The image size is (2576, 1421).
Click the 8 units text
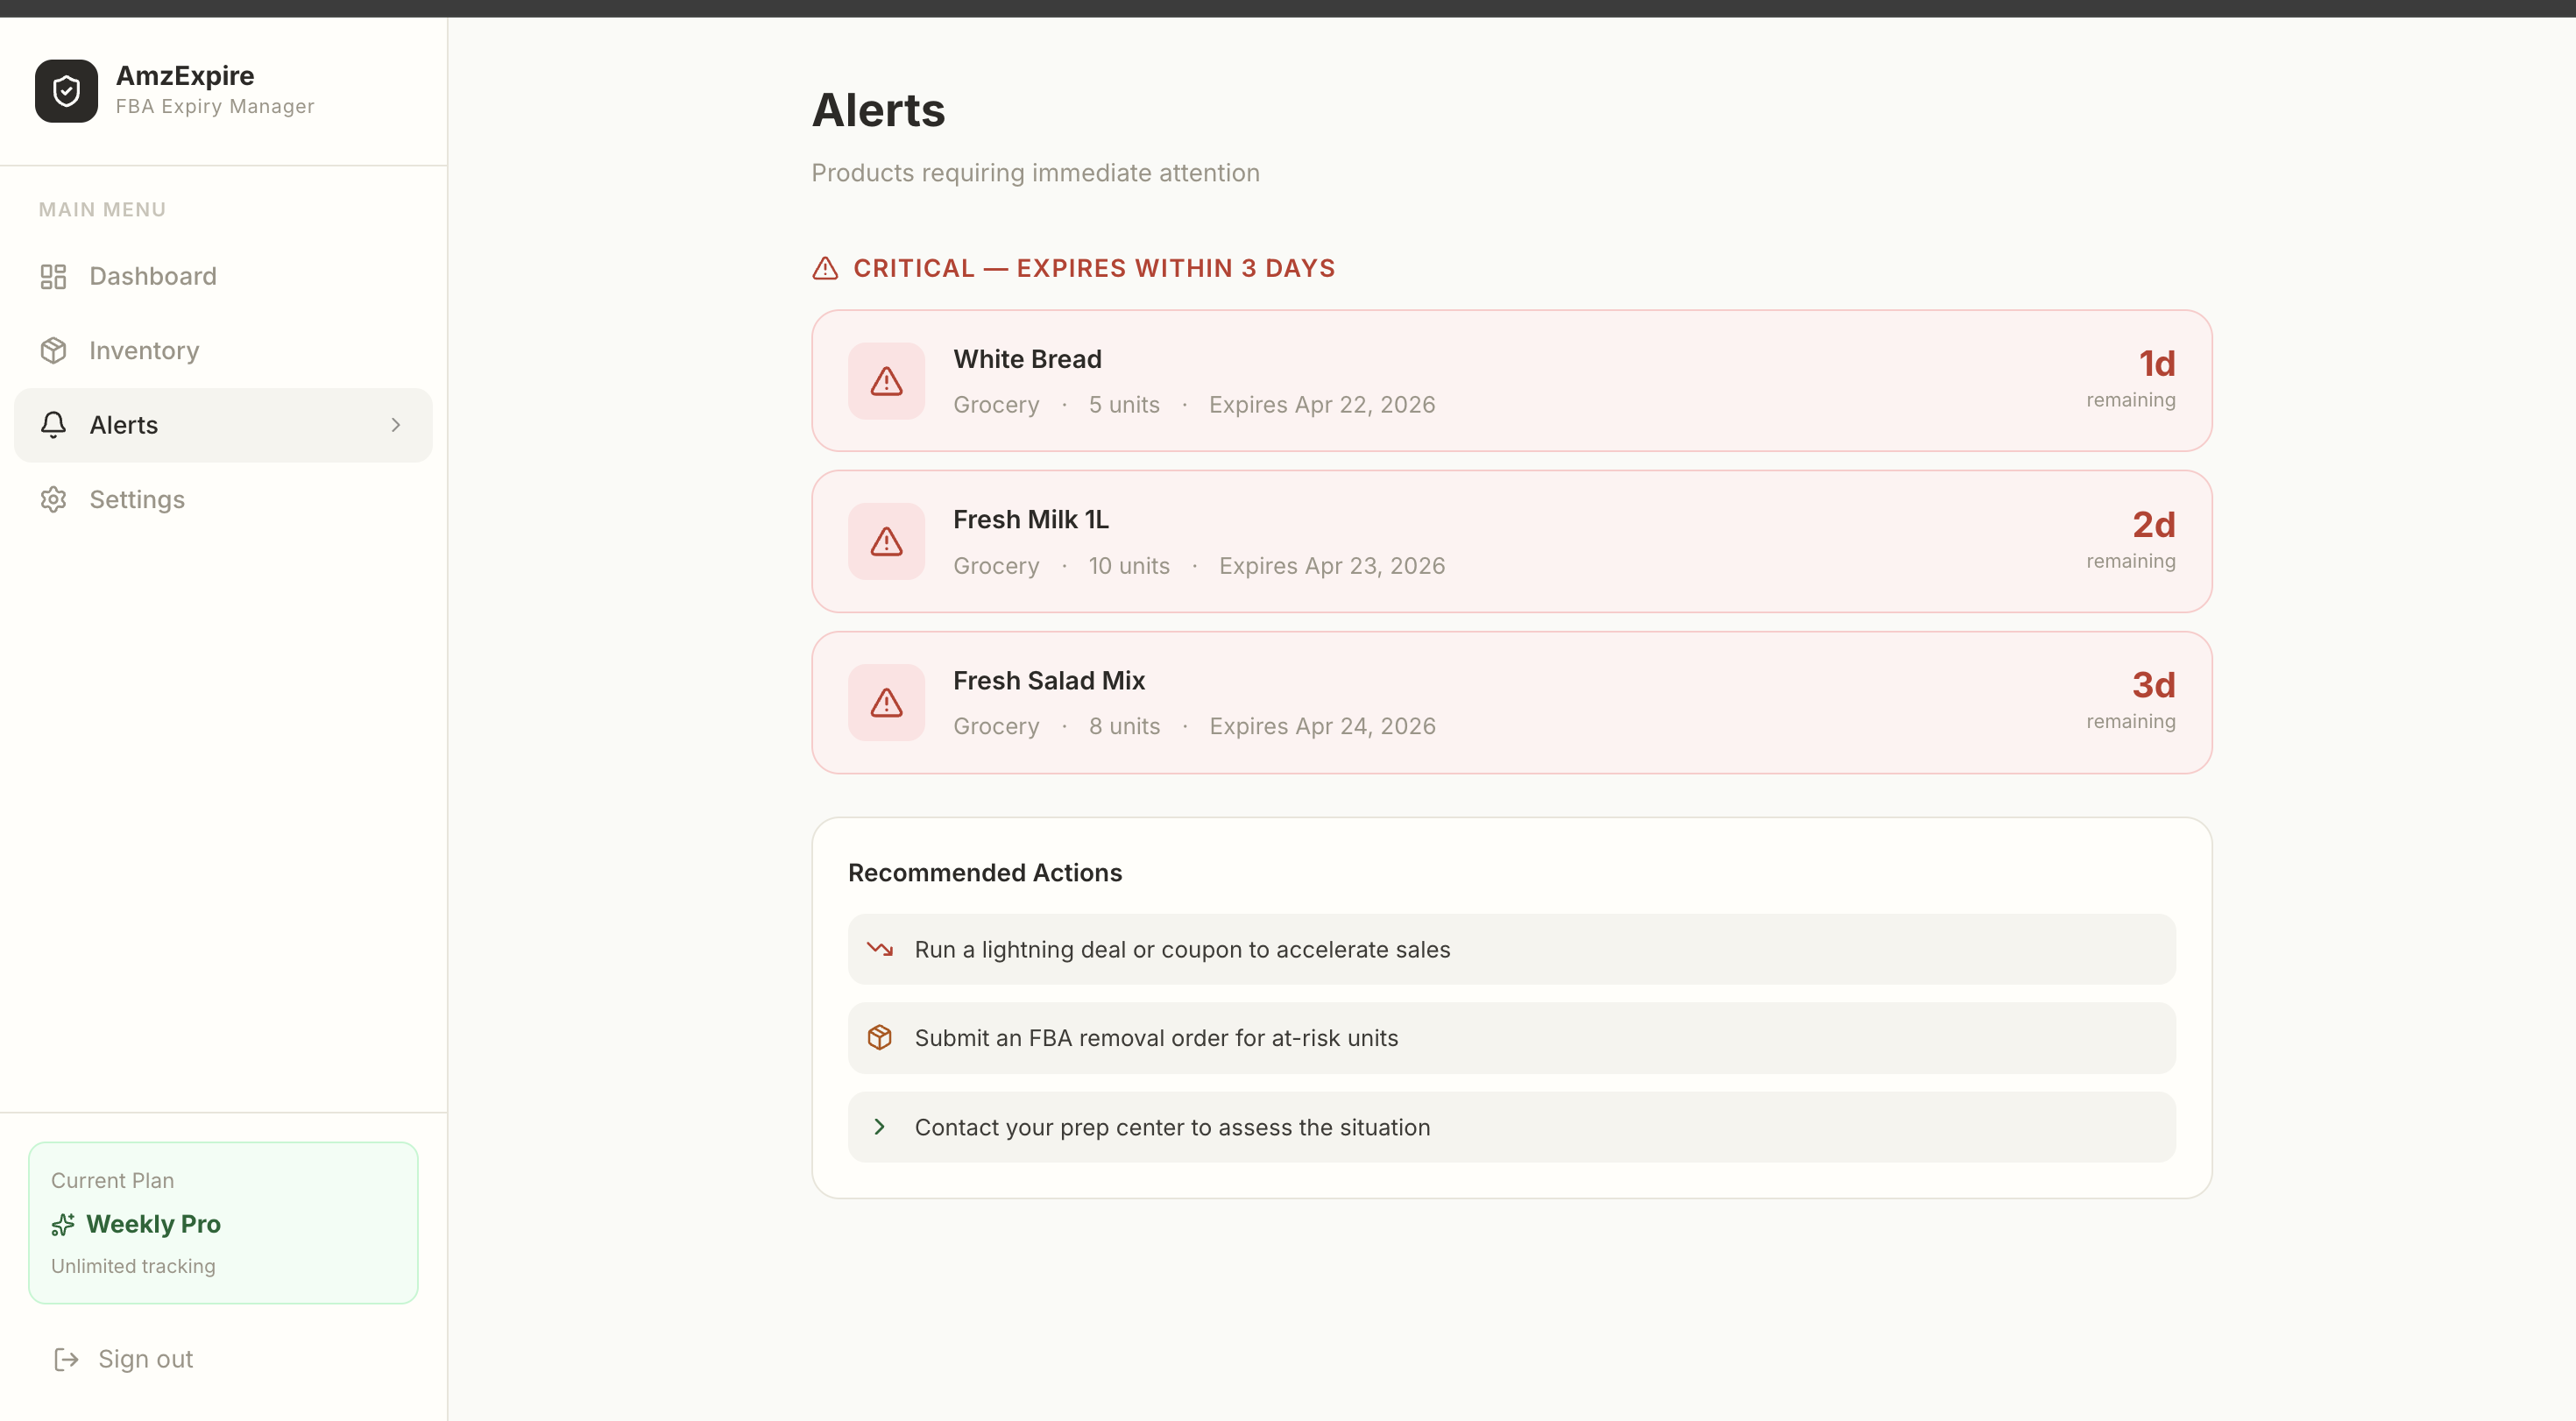pyautogui.click(x=1124, y=727)
